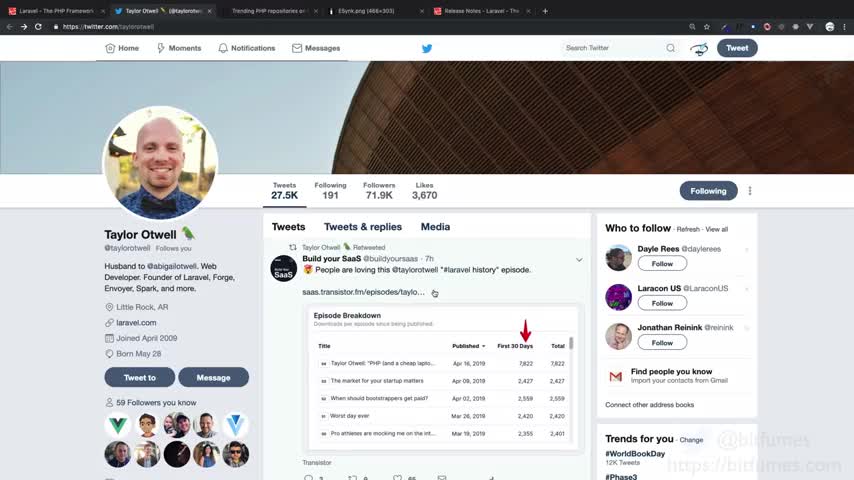Toggle the Following button on Taylor's profile
This screenshot has width=854, height=480.
(x=708, y=191)
